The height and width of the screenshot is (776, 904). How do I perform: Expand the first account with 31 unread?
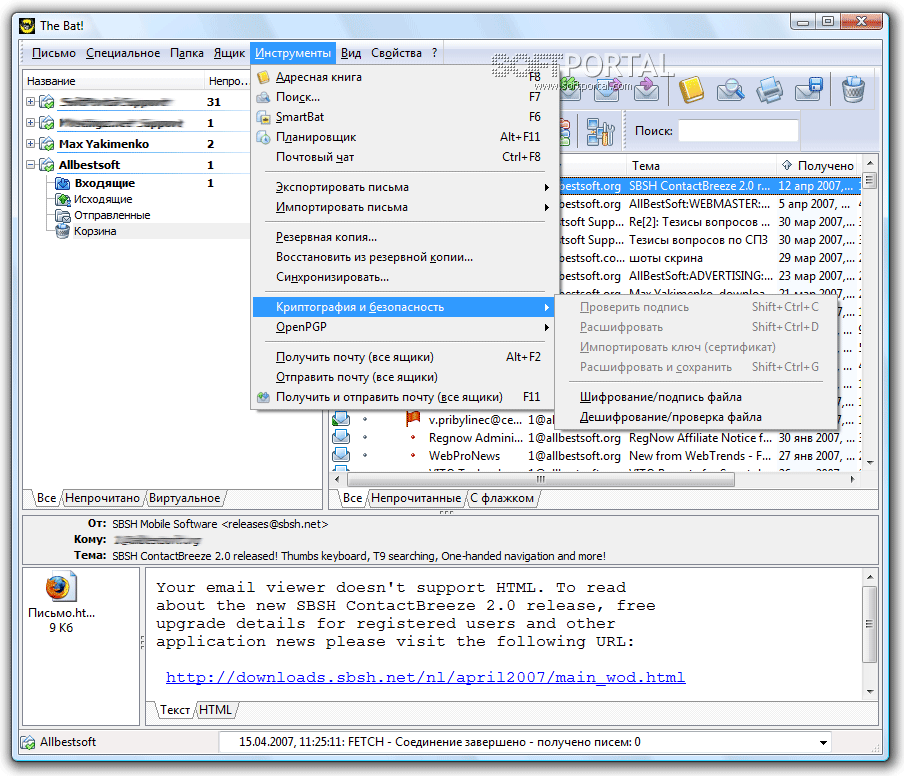(31, 101)
